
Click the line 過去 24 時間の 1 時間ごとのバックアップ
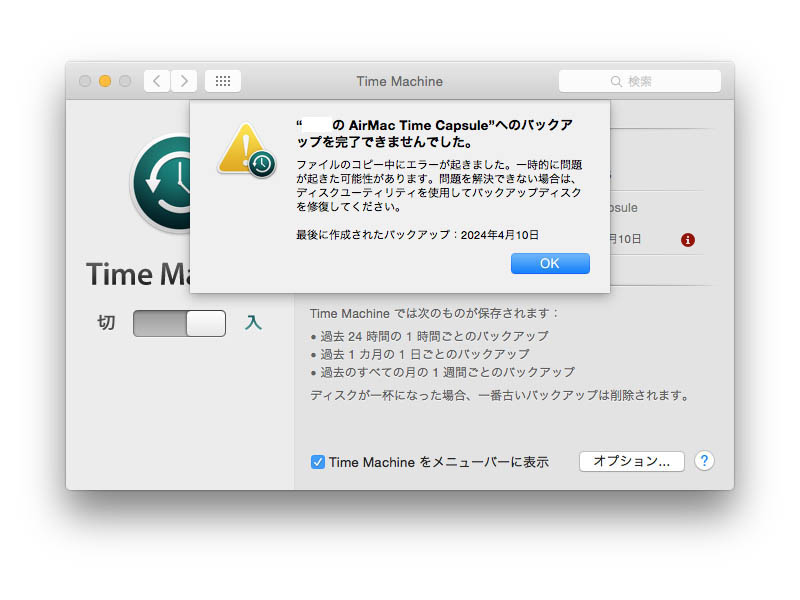tap(434, 336)
